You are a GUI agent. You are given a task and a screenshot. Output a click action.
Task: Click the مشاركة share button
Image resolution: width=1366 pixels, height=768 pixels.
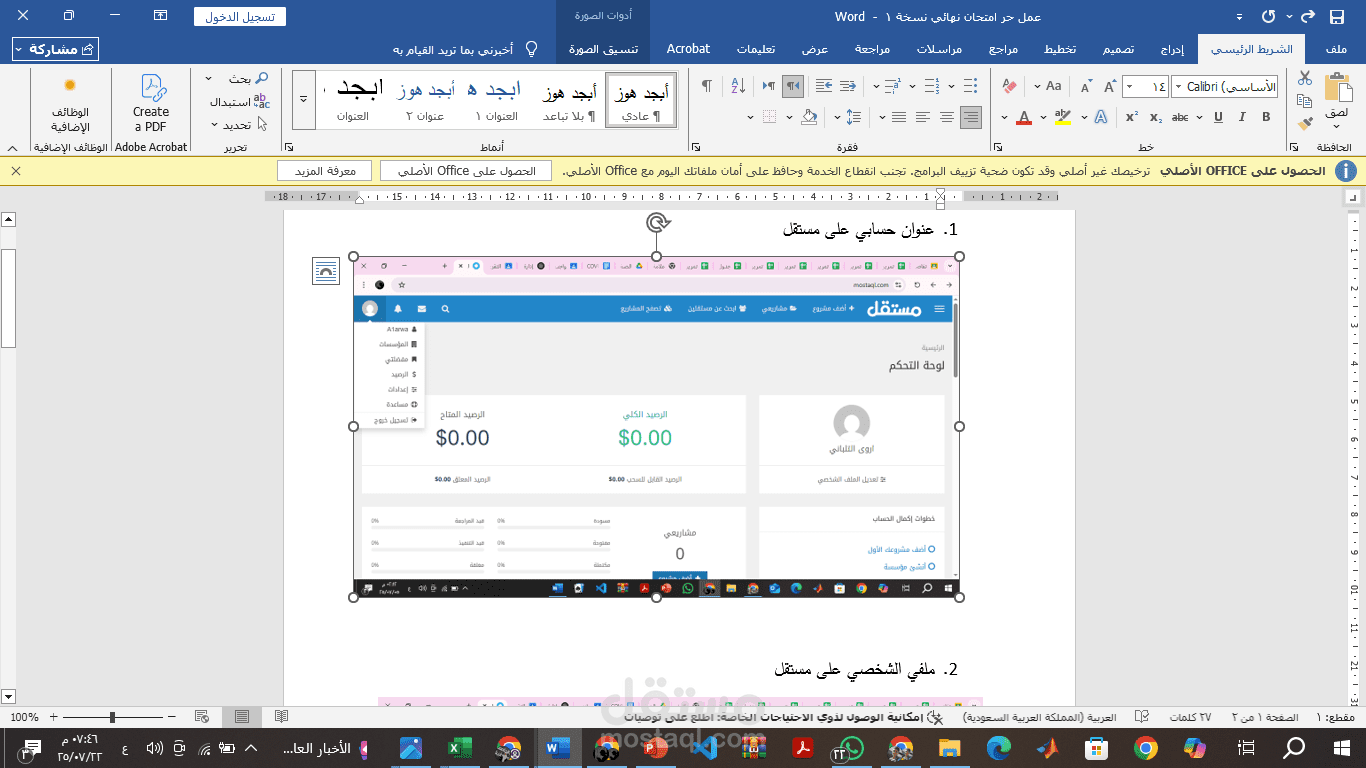[56, 49]
